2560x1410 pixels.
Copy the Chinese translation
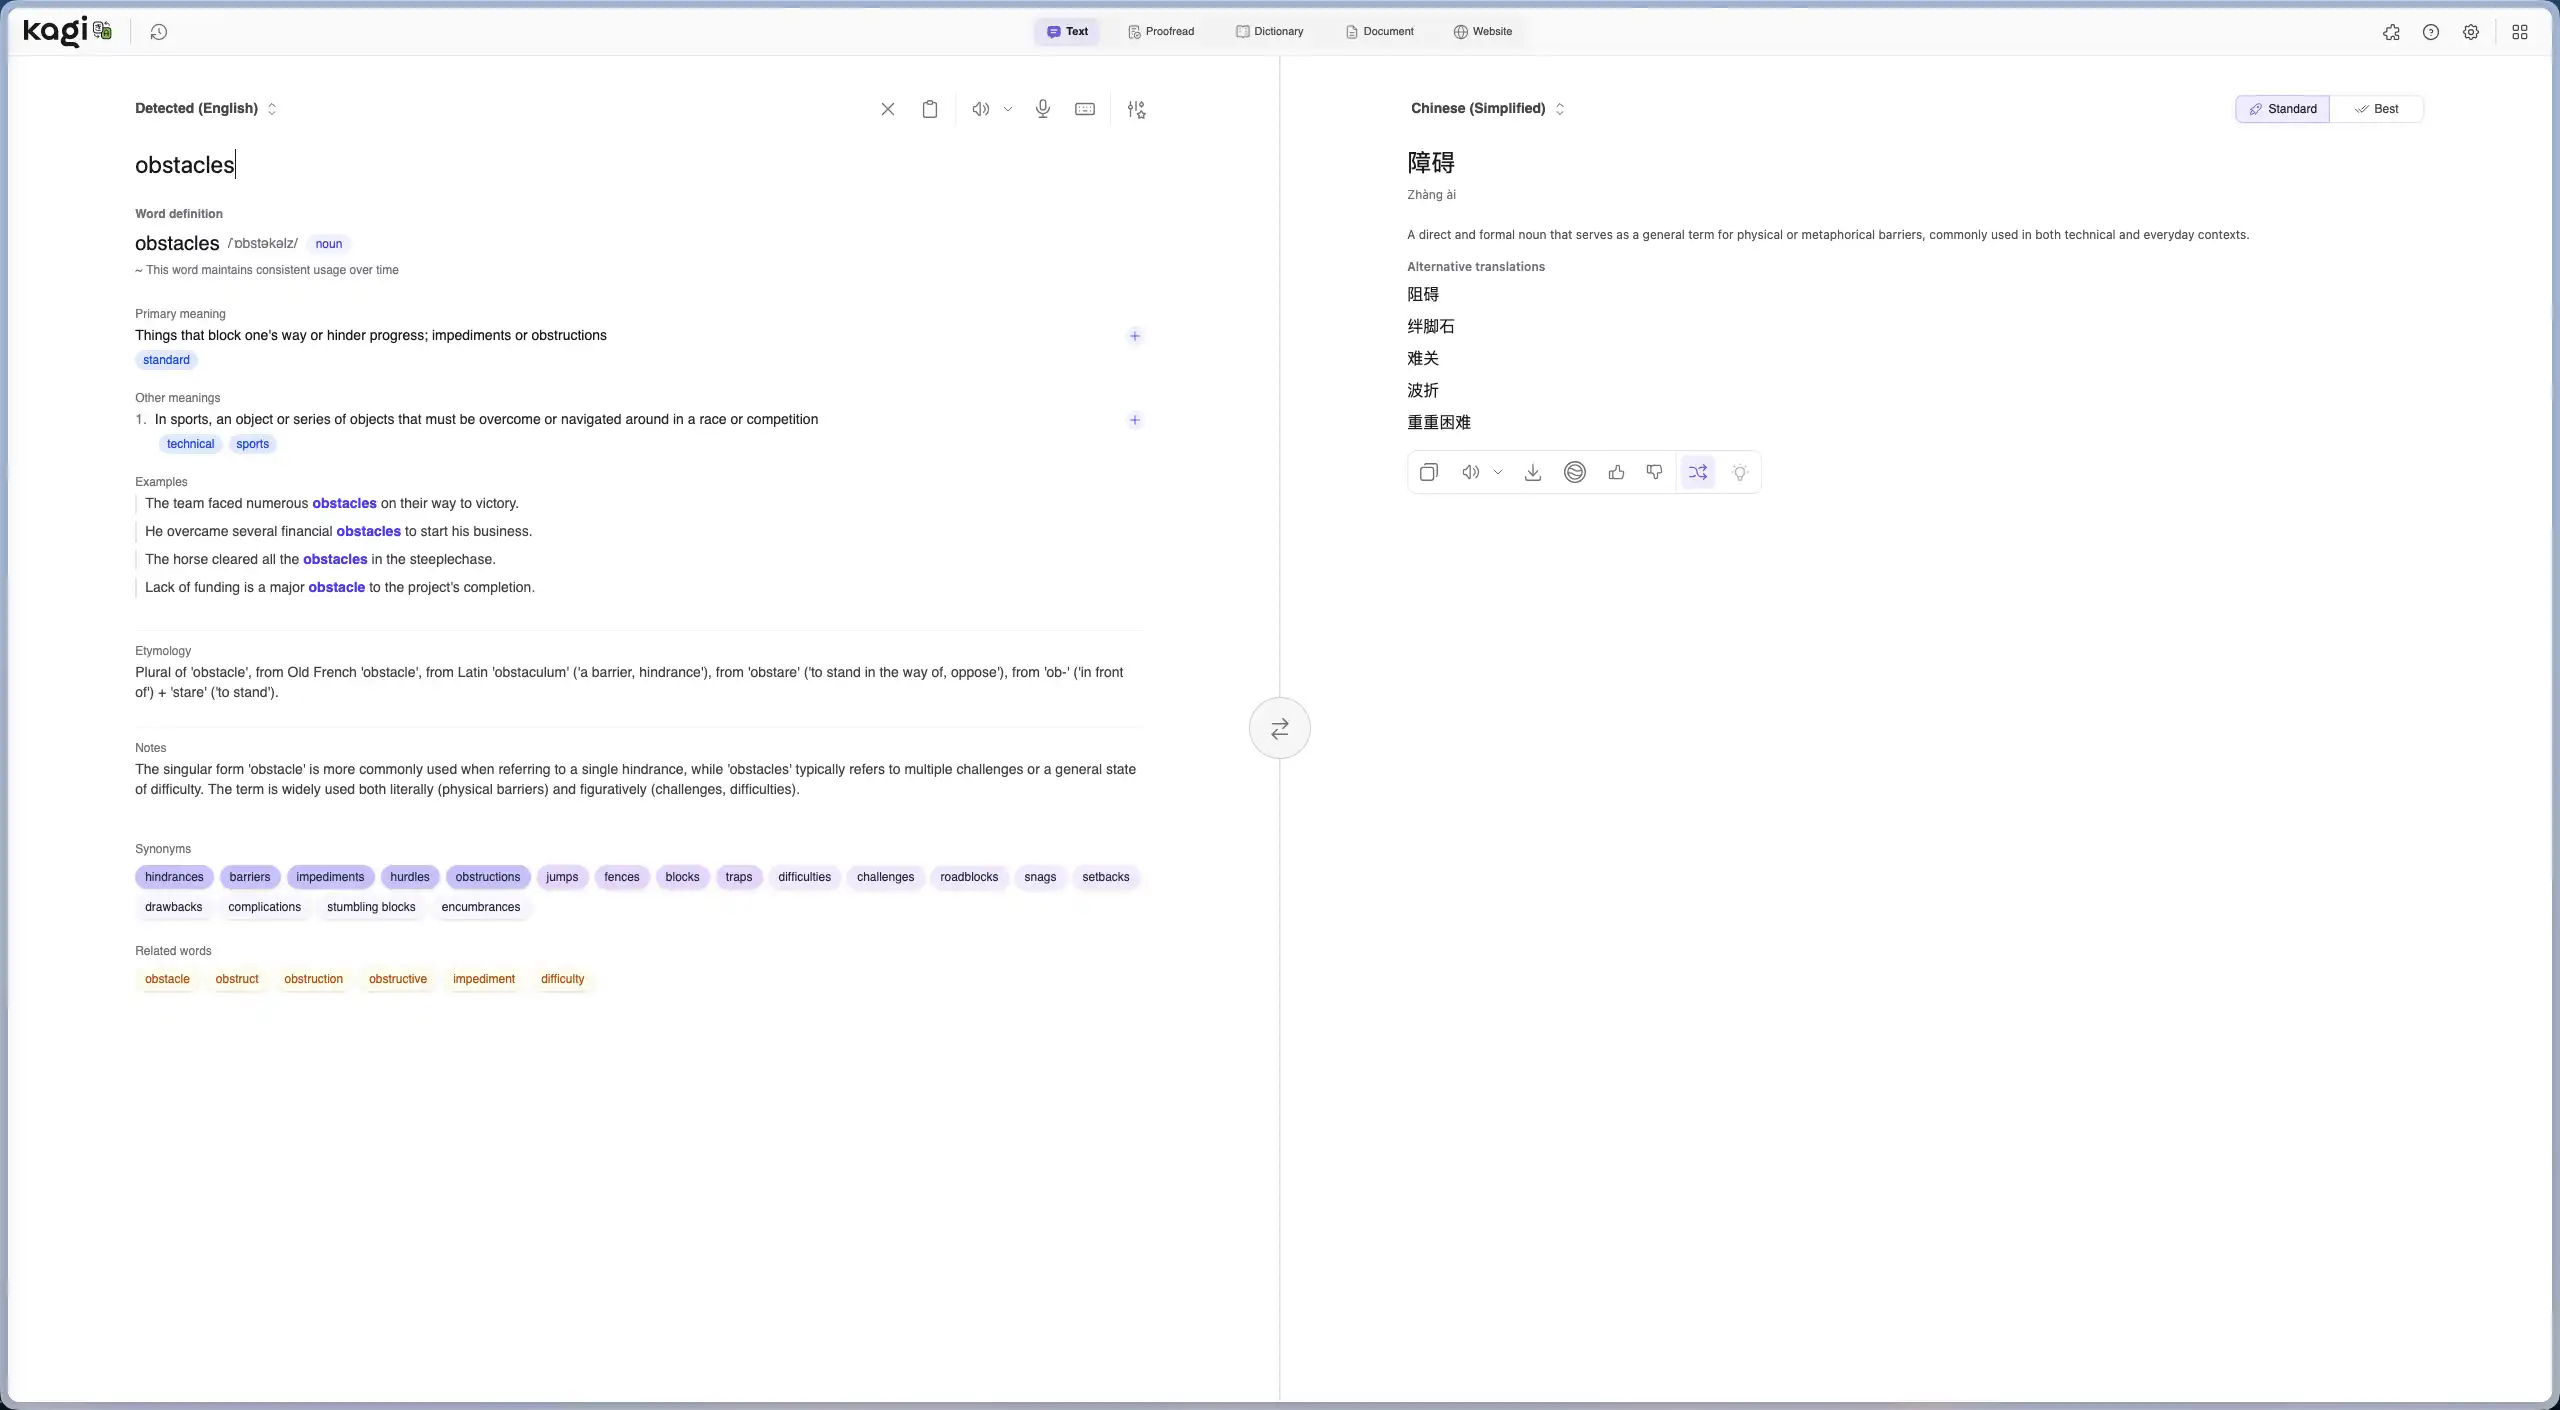[x=1428, y=472]
